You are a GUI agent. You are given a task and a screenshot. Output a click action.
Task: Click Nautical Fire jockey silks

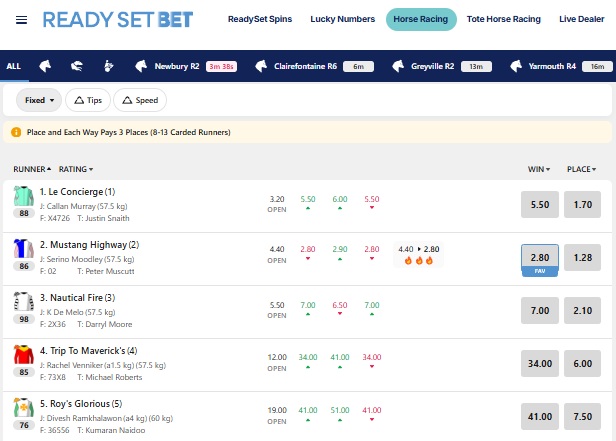[24, 302]
